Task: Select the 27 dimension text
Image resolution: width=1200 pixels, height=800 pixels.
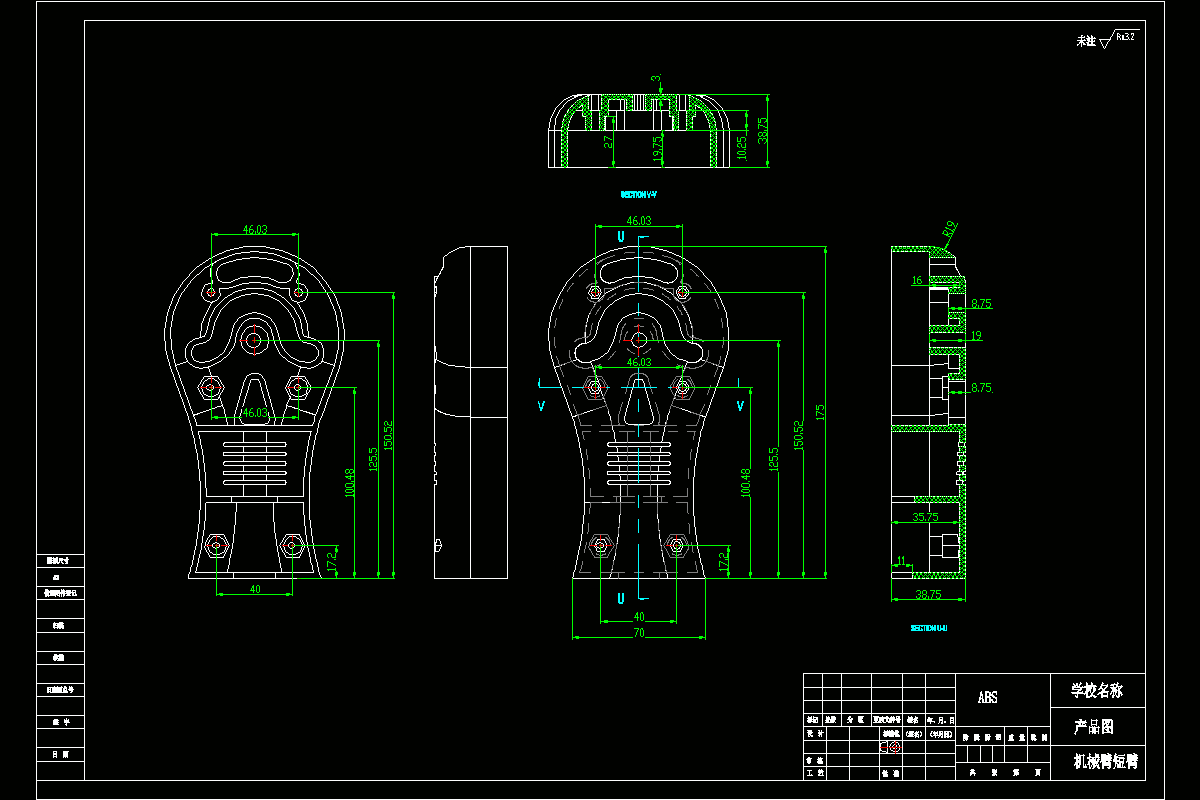Action: pos(608,143)
